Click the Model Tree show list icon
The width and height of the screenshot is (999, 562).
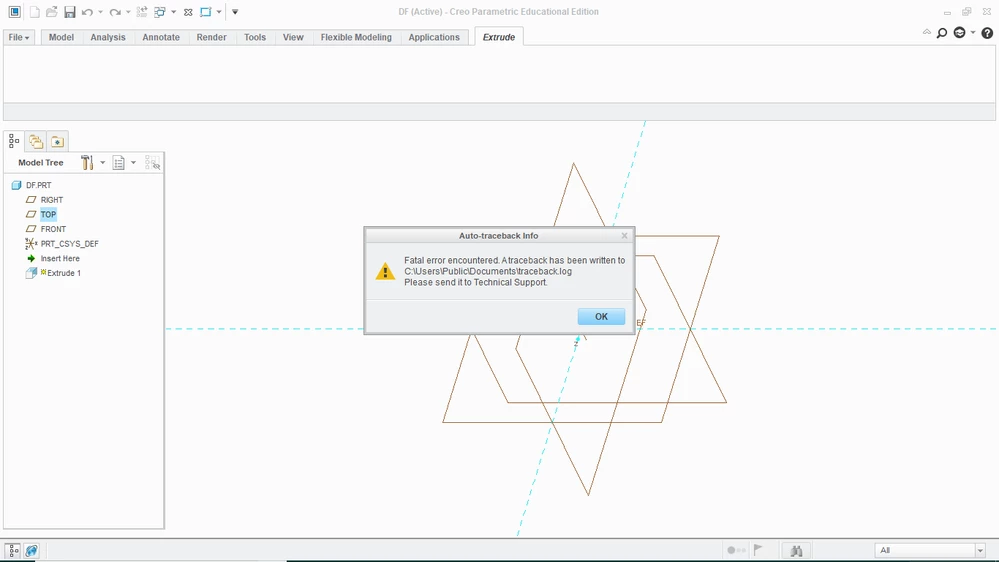click(119, 162)
